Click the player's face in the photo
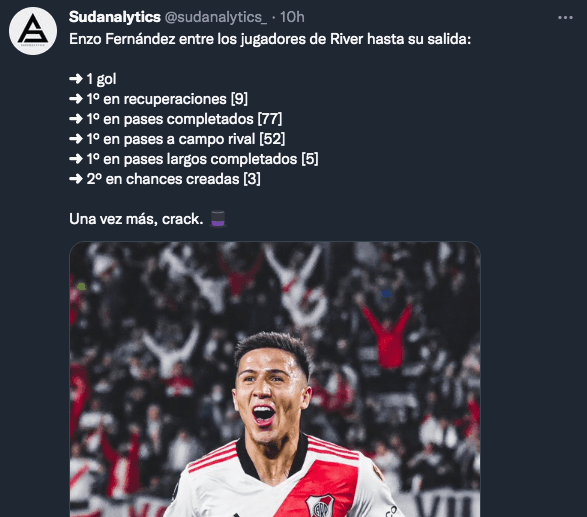The height and width of the screenshot is (517, 587). click(269, 397)
